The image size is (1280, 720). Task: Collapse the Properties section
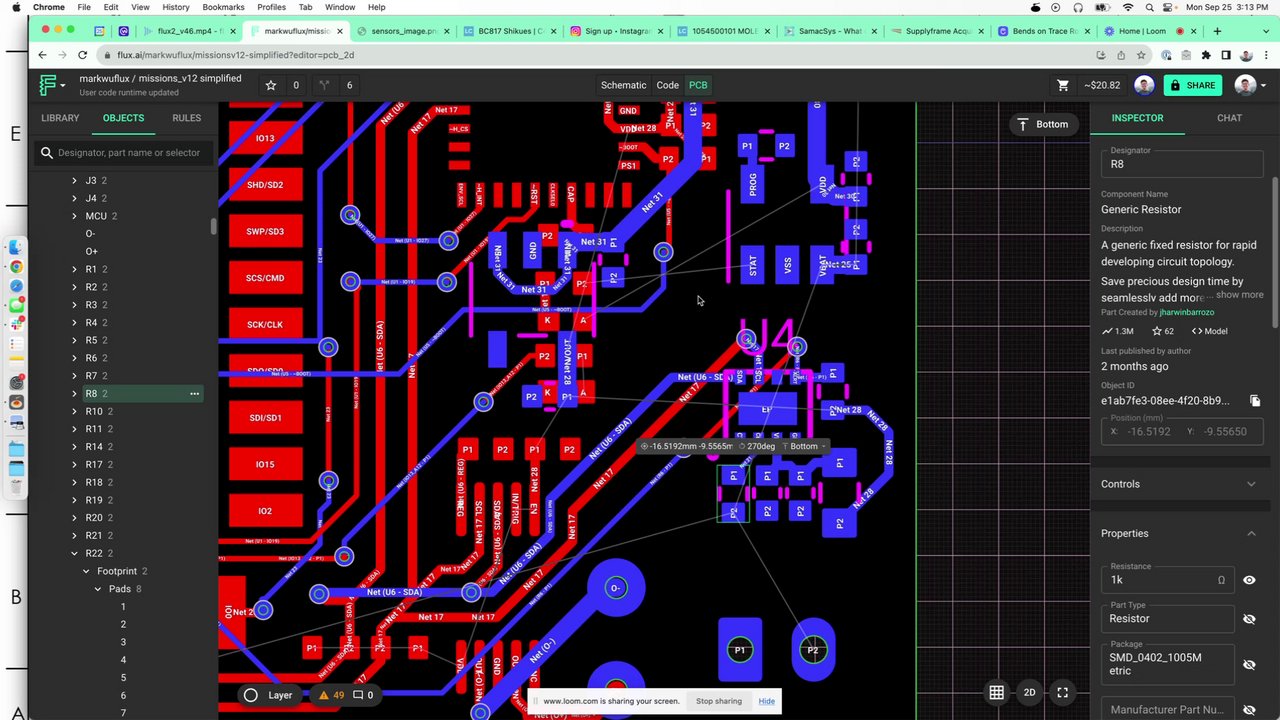point(1251,534)
